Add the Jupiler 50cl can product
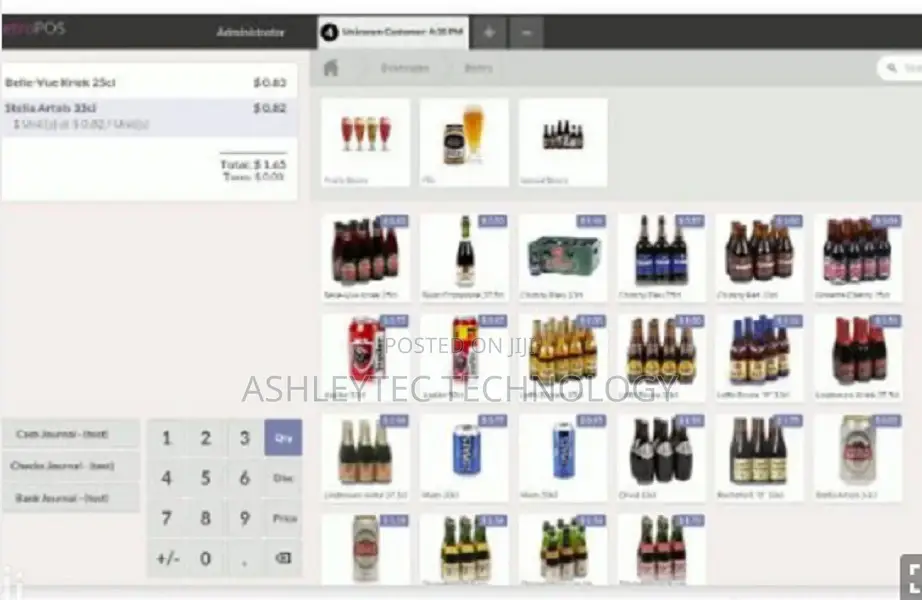Image resolution: width=922 pixels, height=600 pixels. (x=464, y=358)
